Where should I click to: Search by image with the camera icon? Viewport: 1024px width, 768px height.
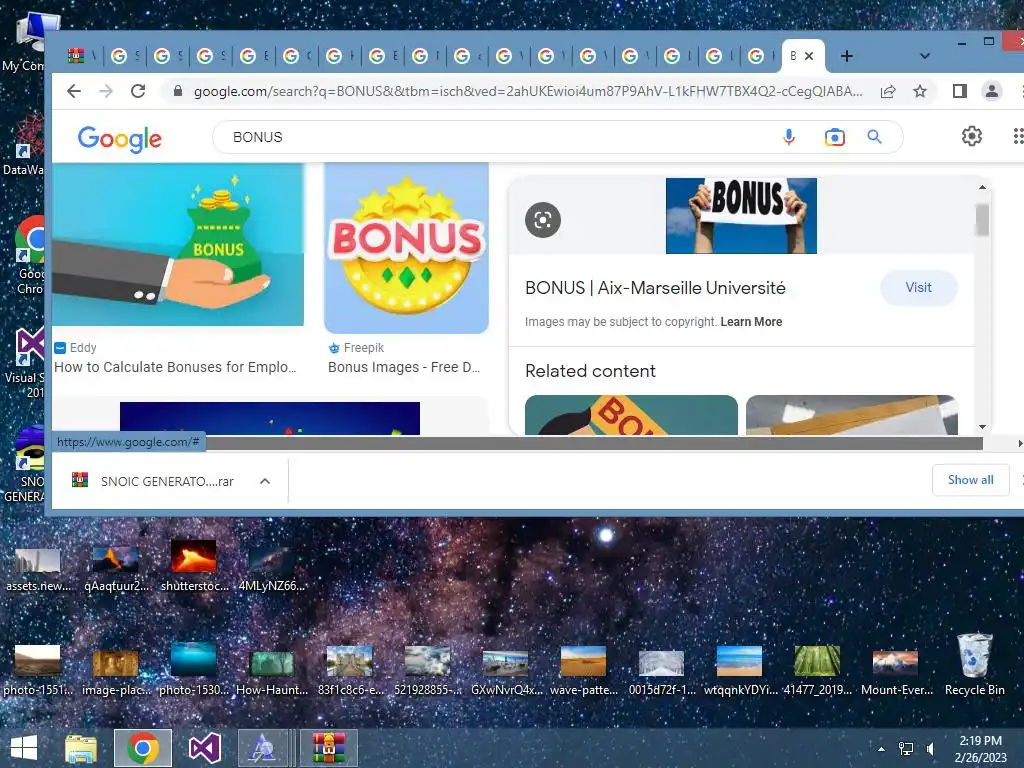[x=834, y=137]
